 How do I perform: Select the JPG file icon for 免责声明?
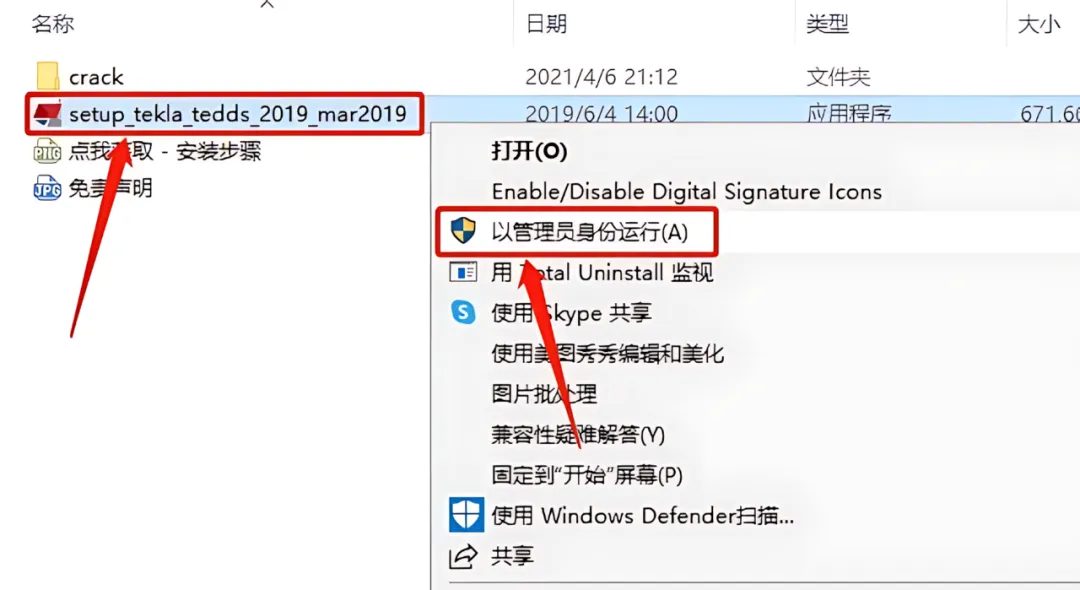[47, 188]
